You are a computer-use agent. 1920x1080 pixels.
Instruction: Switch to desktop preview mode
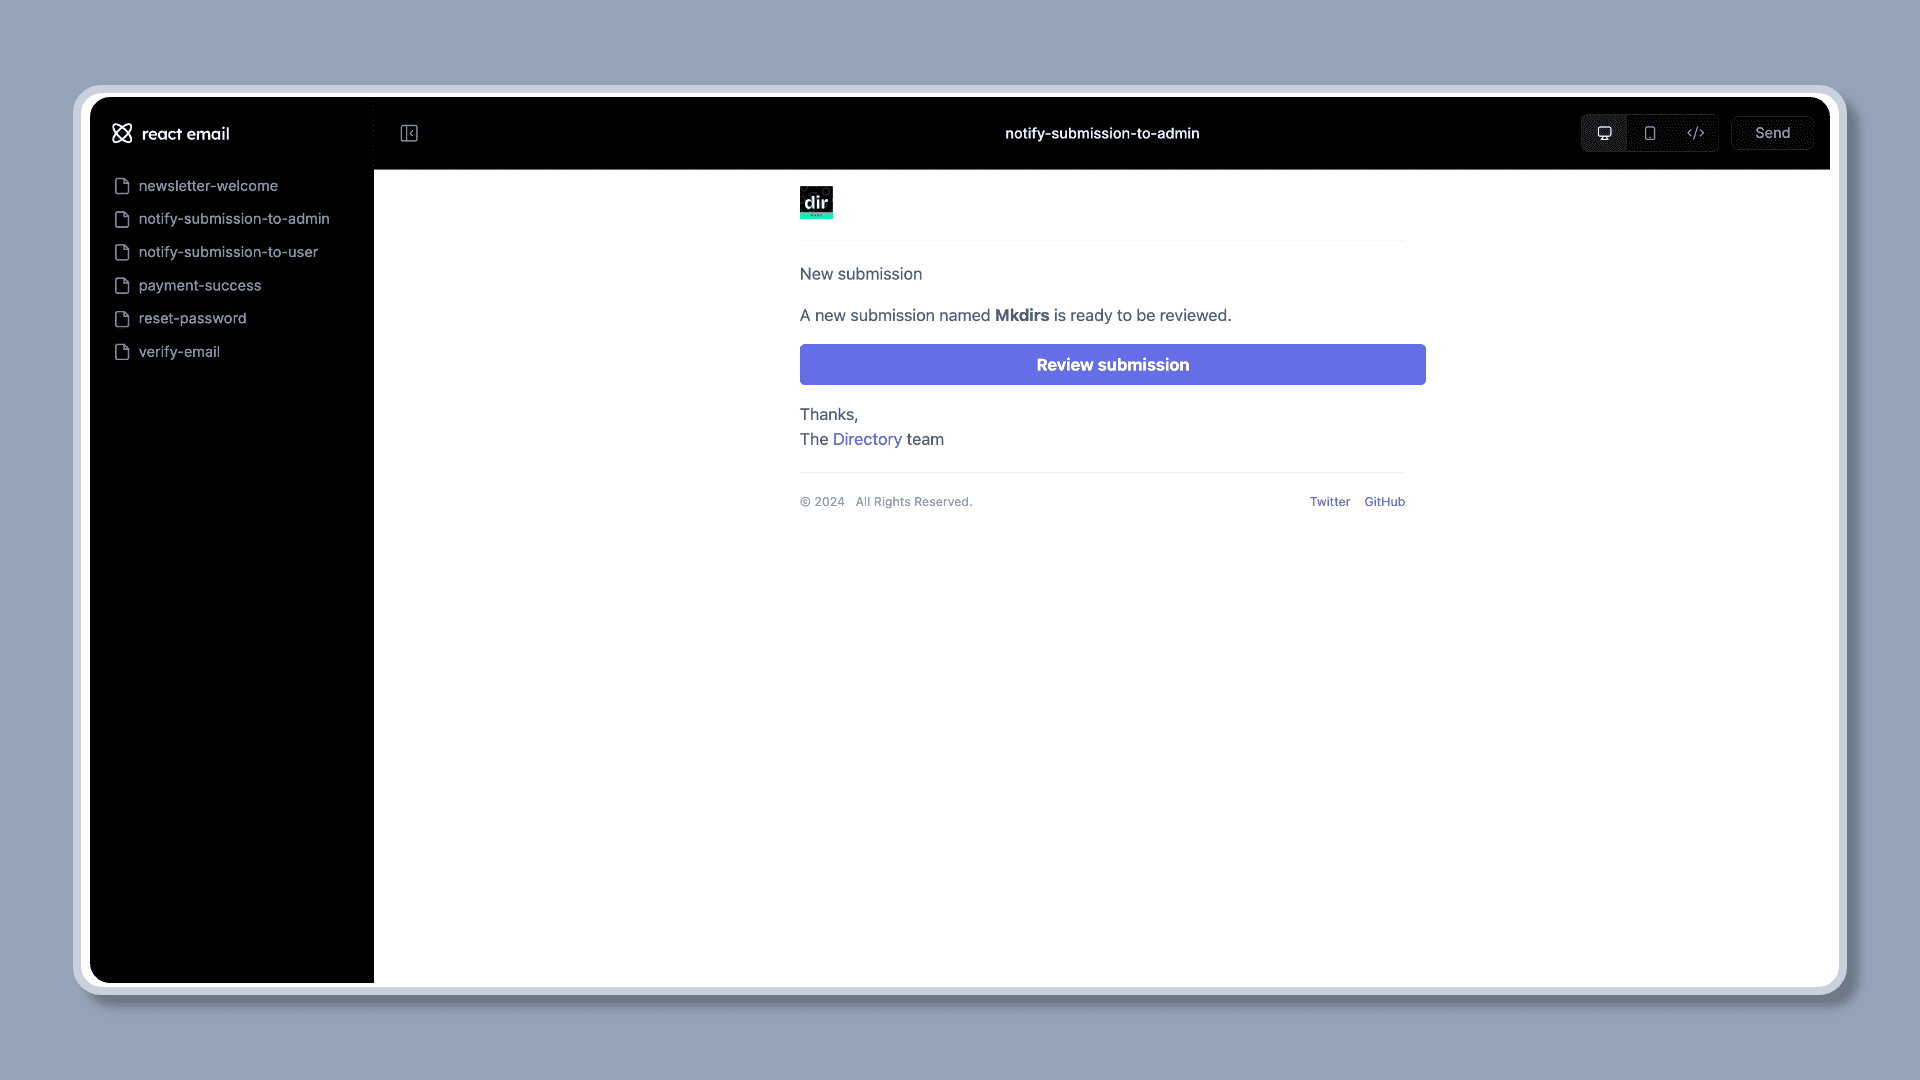coord(1604,132)
